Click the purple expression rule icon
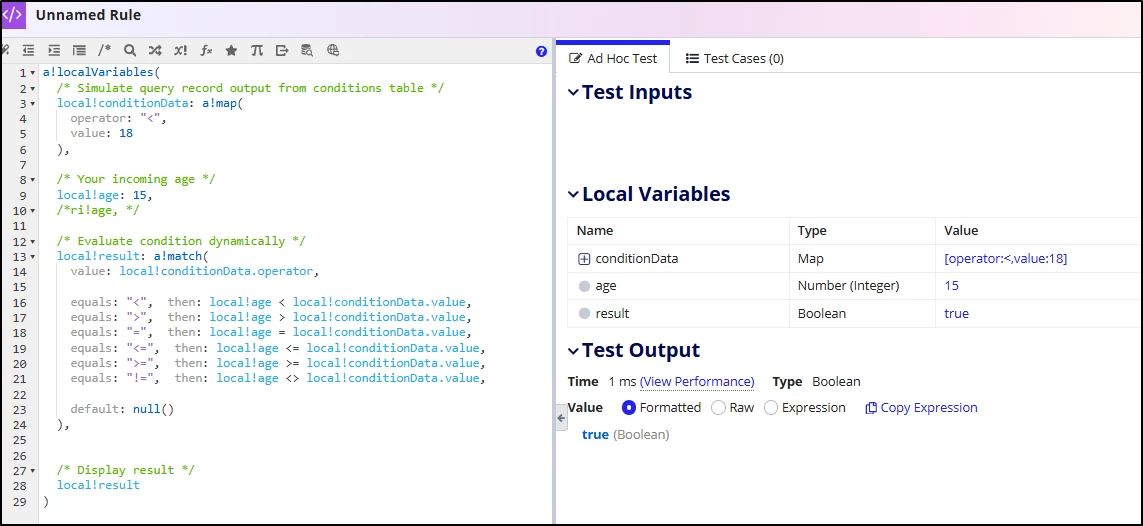 [13, 15]
